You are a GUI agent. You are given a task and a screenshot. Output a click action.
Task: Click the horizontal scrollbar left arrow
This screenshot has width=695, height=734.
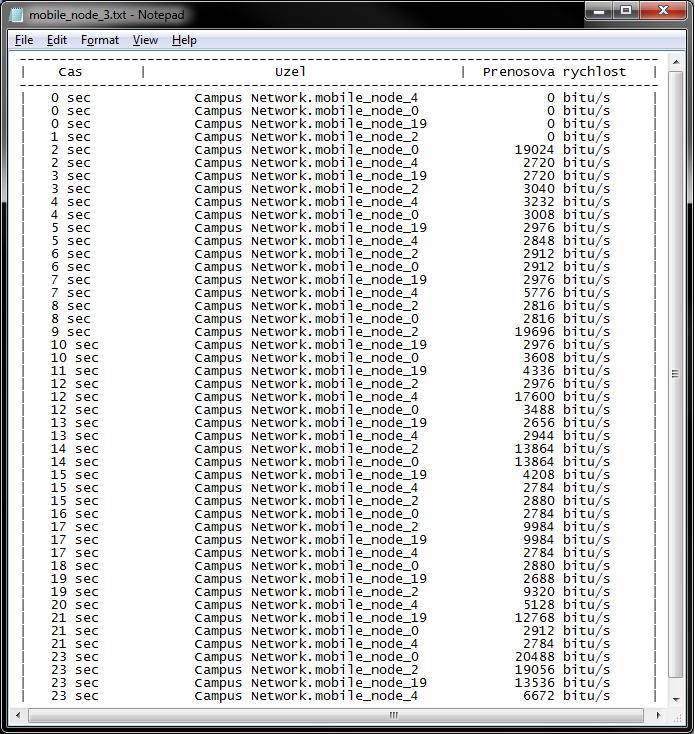pos(18,715)
